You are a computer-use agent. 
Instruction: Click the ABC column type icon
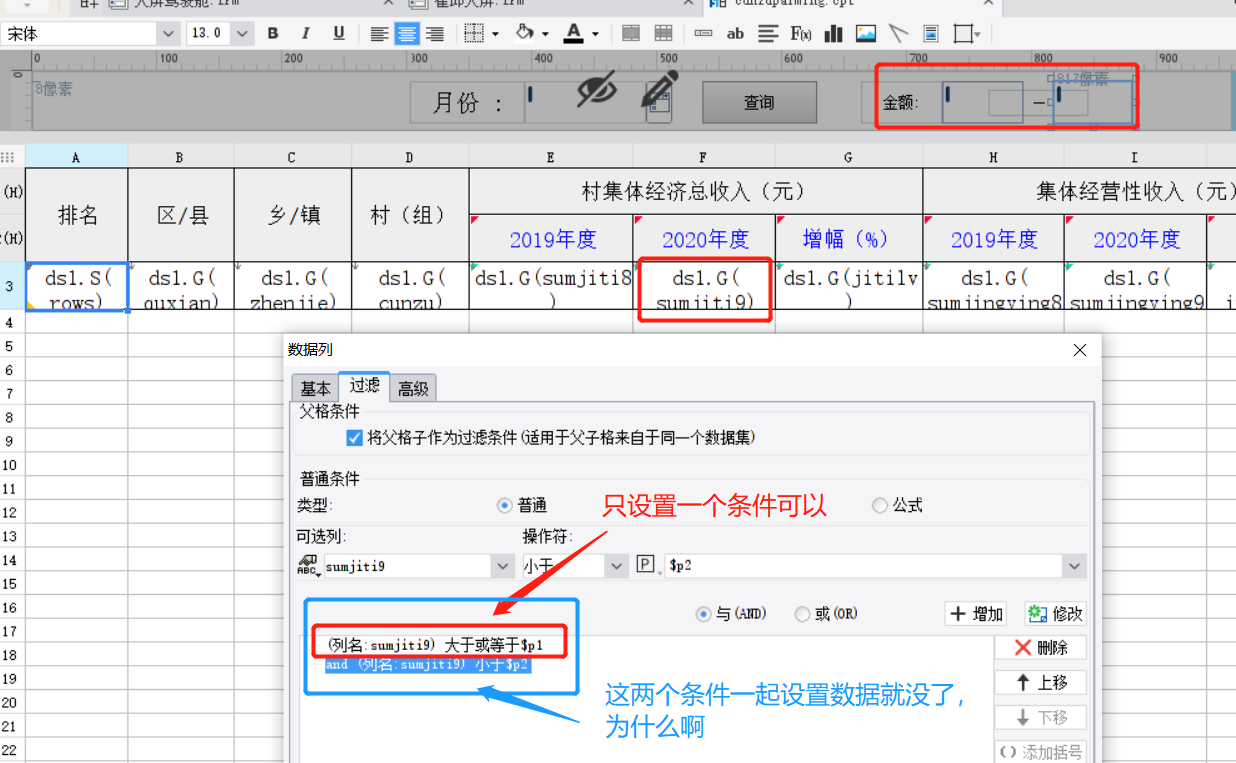pos(308,566)
